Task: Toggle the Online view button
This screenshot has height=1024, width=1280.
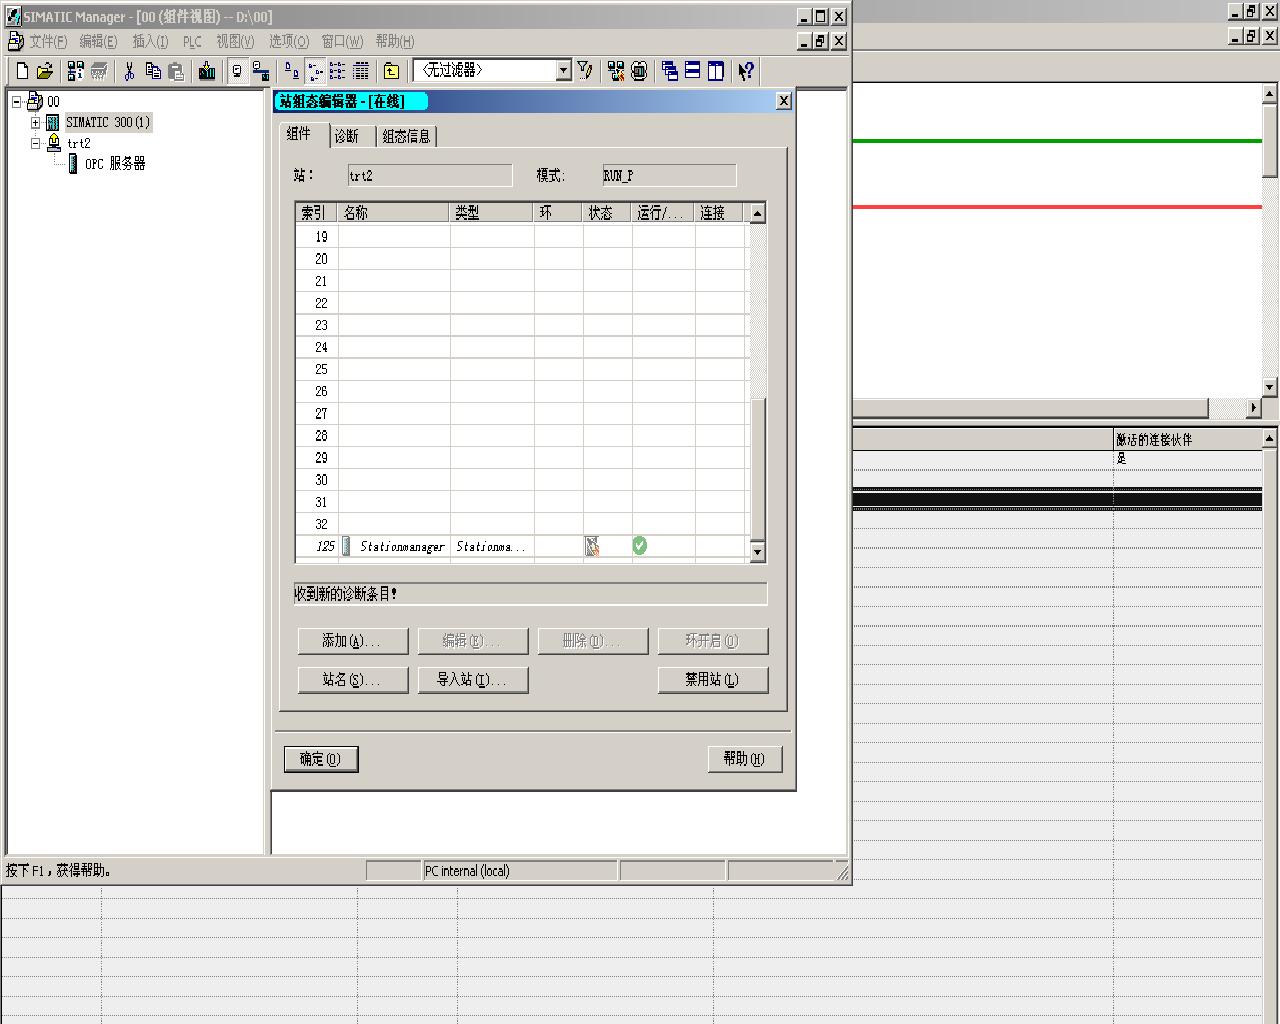Action: tap(261, 71)
